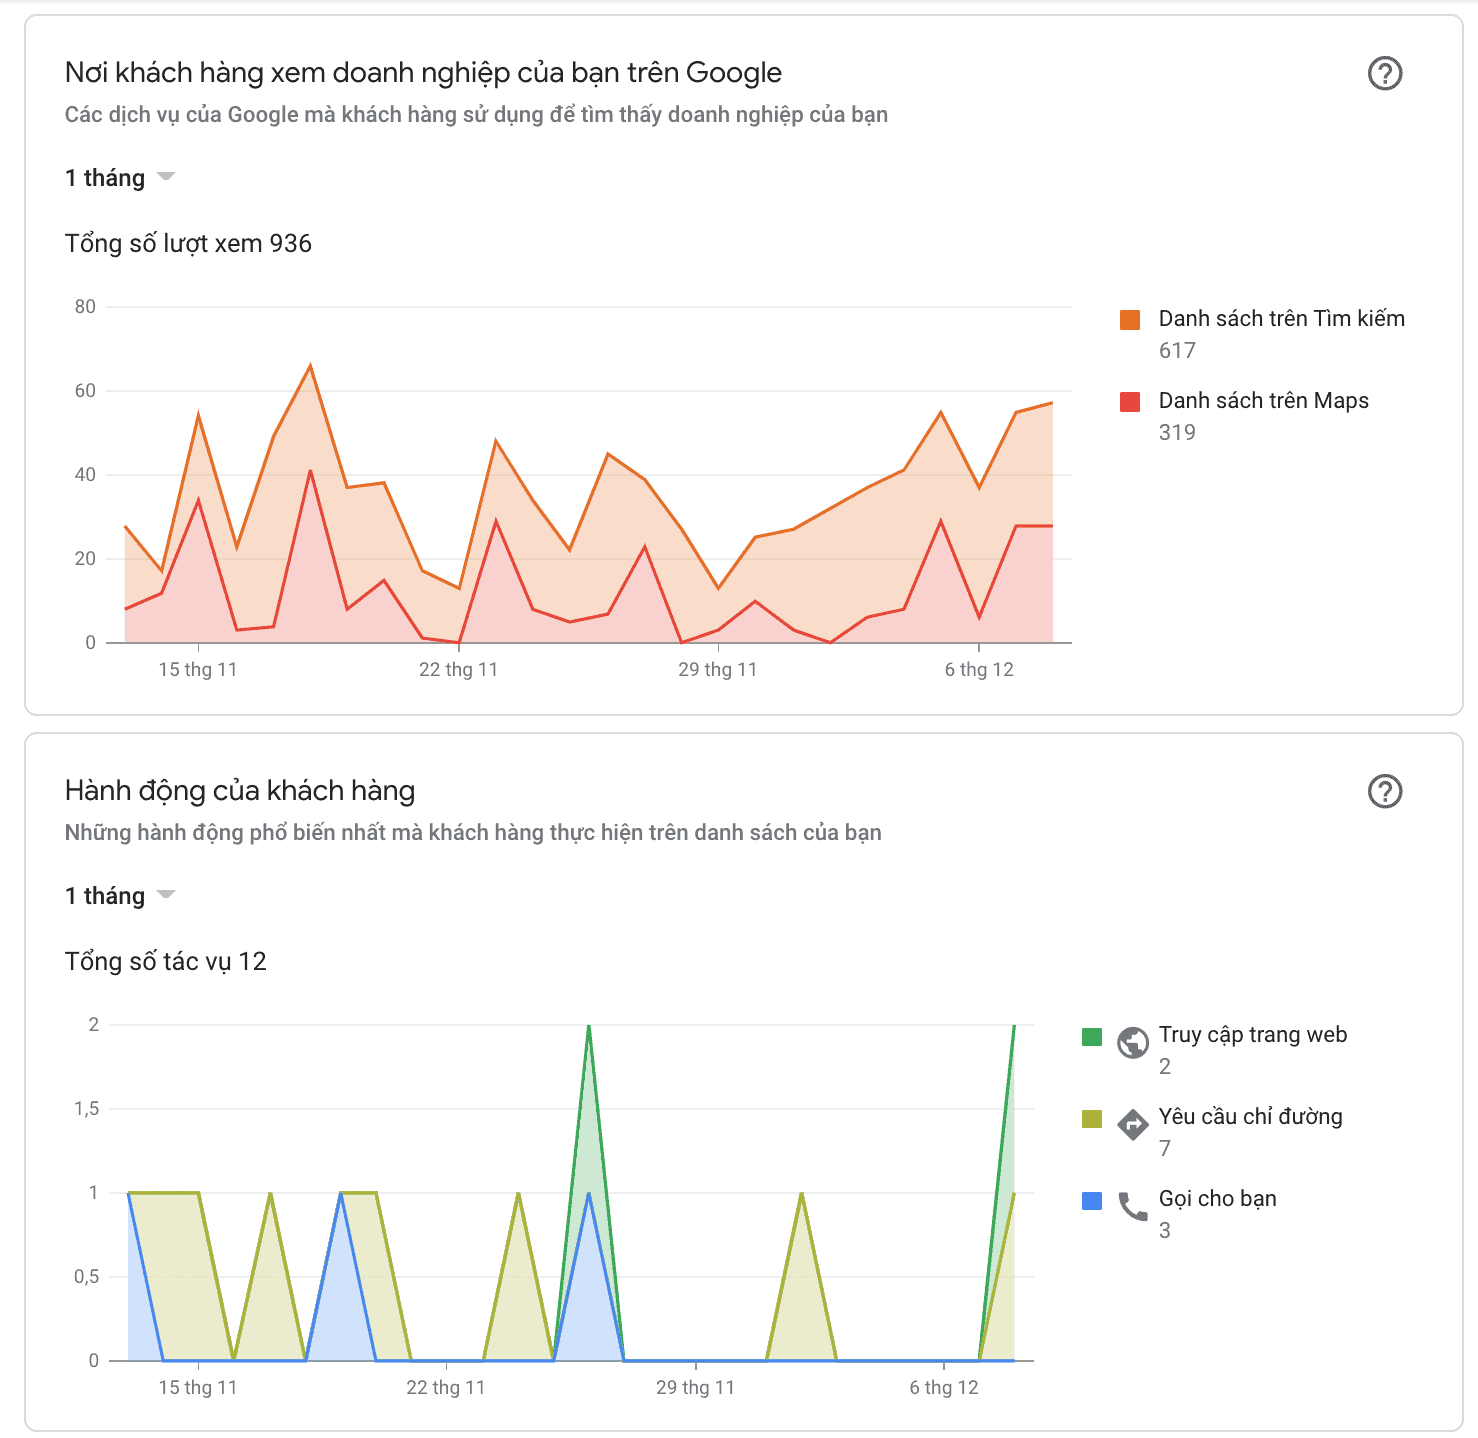The height and width of the screenshot is (1438, 1478).
Task: Open the 1 tháng dropdown in actions card
Action: [120, 896]
